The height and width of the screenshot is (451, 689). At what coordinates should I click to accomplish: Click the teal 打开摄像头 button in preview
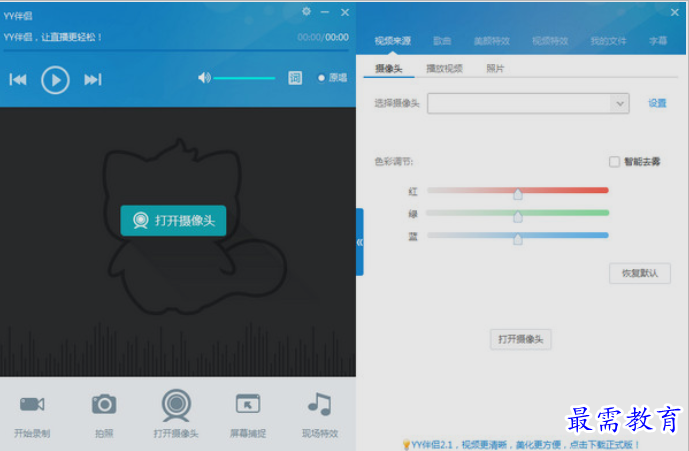point(174,220)
